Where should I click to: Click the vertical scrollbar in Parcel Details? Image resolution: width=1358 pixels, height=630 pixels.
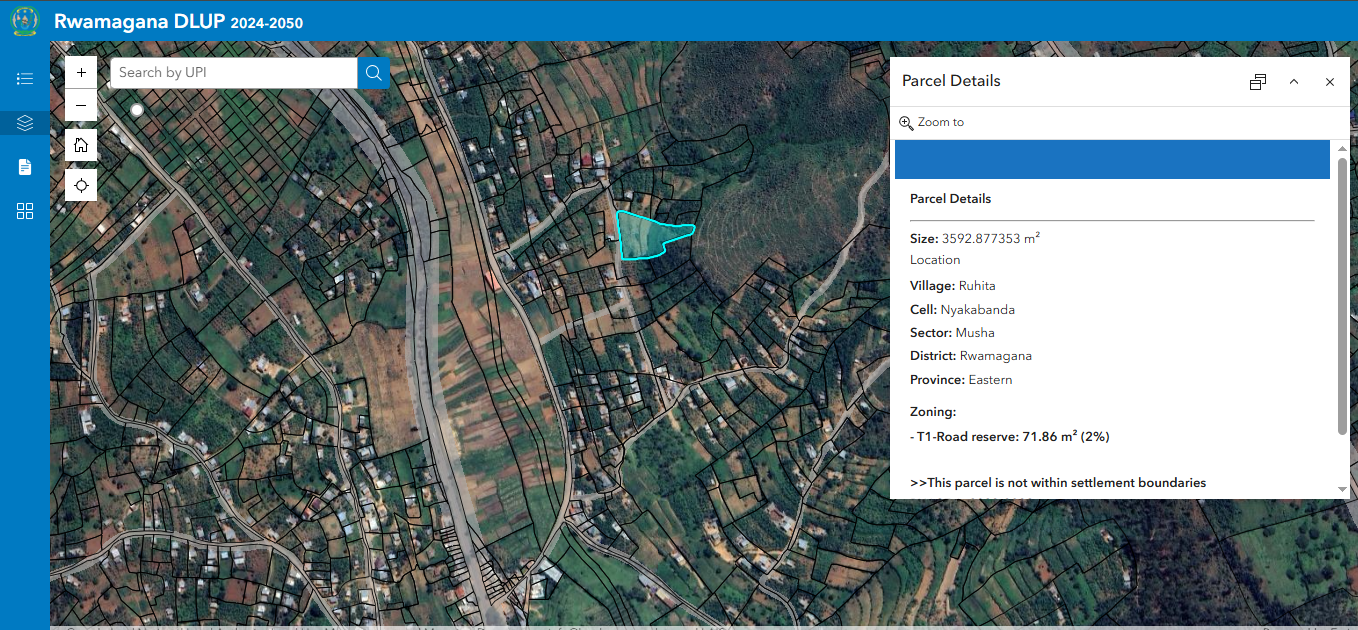click(x=1342, y=295)
